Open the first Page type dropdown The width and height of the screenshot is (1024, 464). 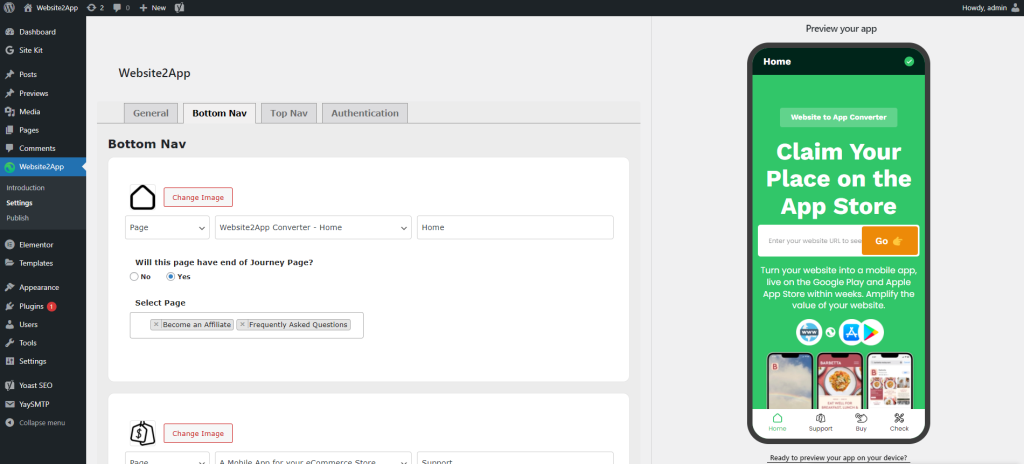pyautogui.click(x=167, y=227)
